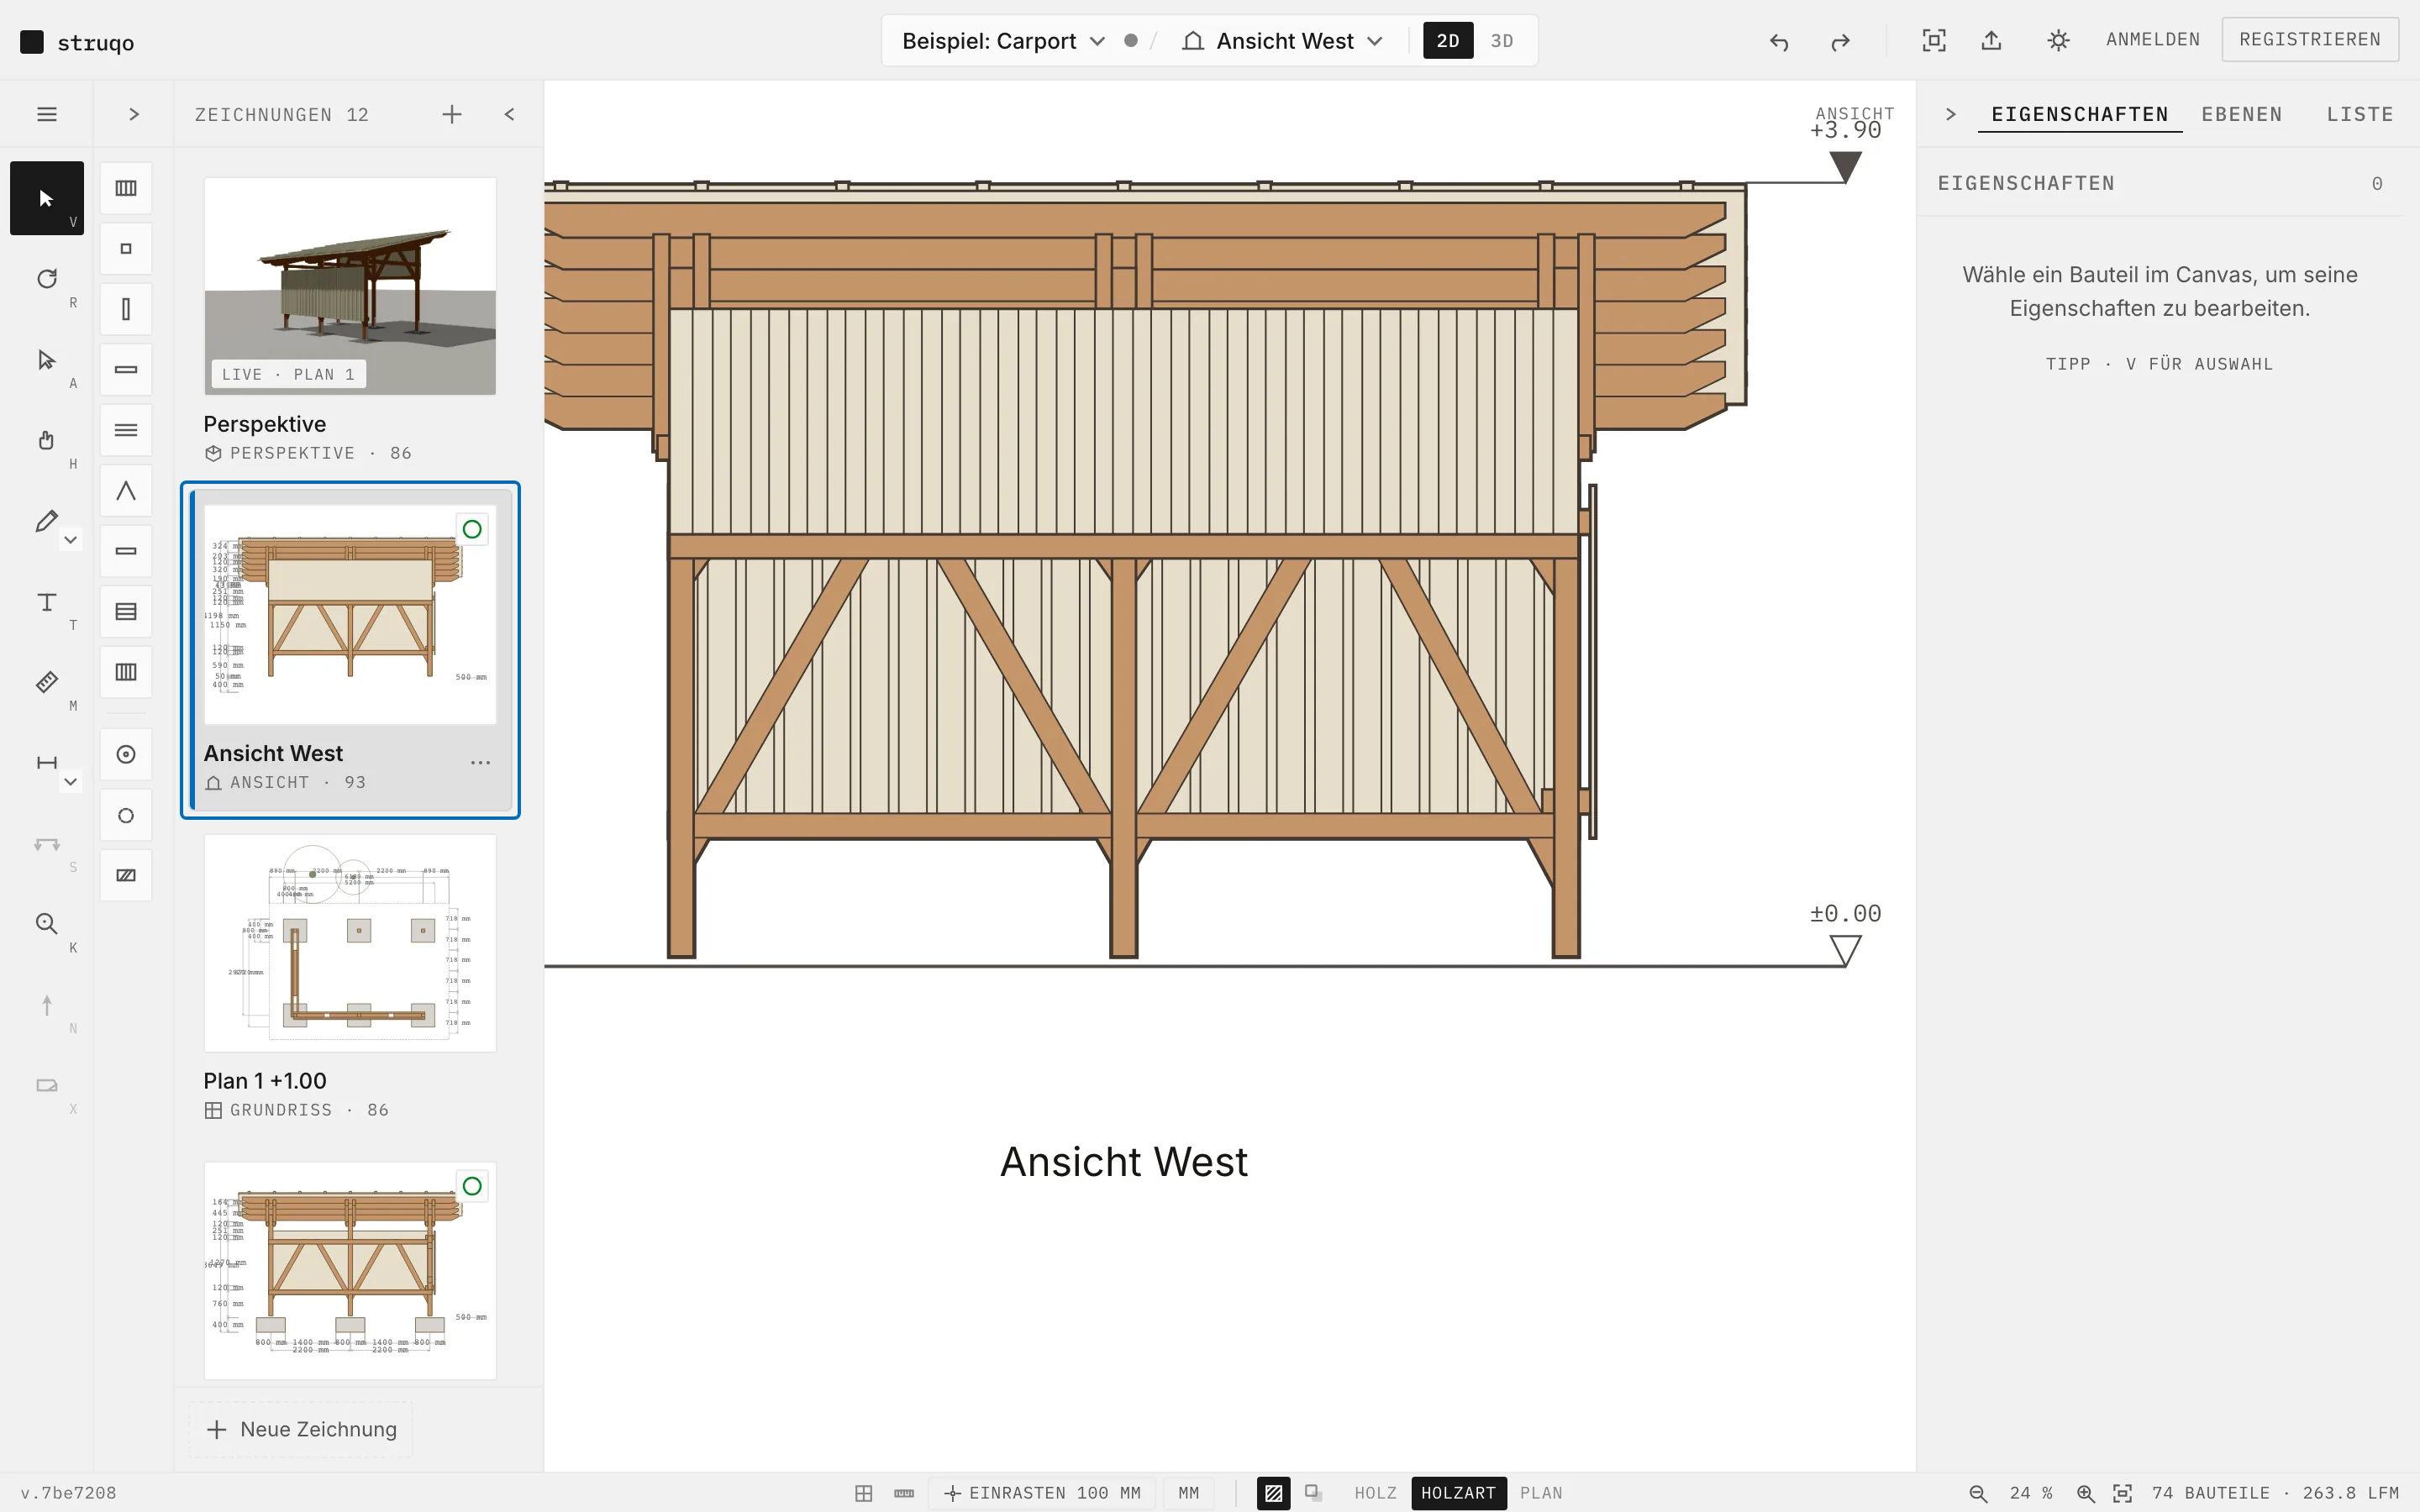The image size is (2420, 1512).
Task: Select the pencil draw tool
Action: [46, 521]
